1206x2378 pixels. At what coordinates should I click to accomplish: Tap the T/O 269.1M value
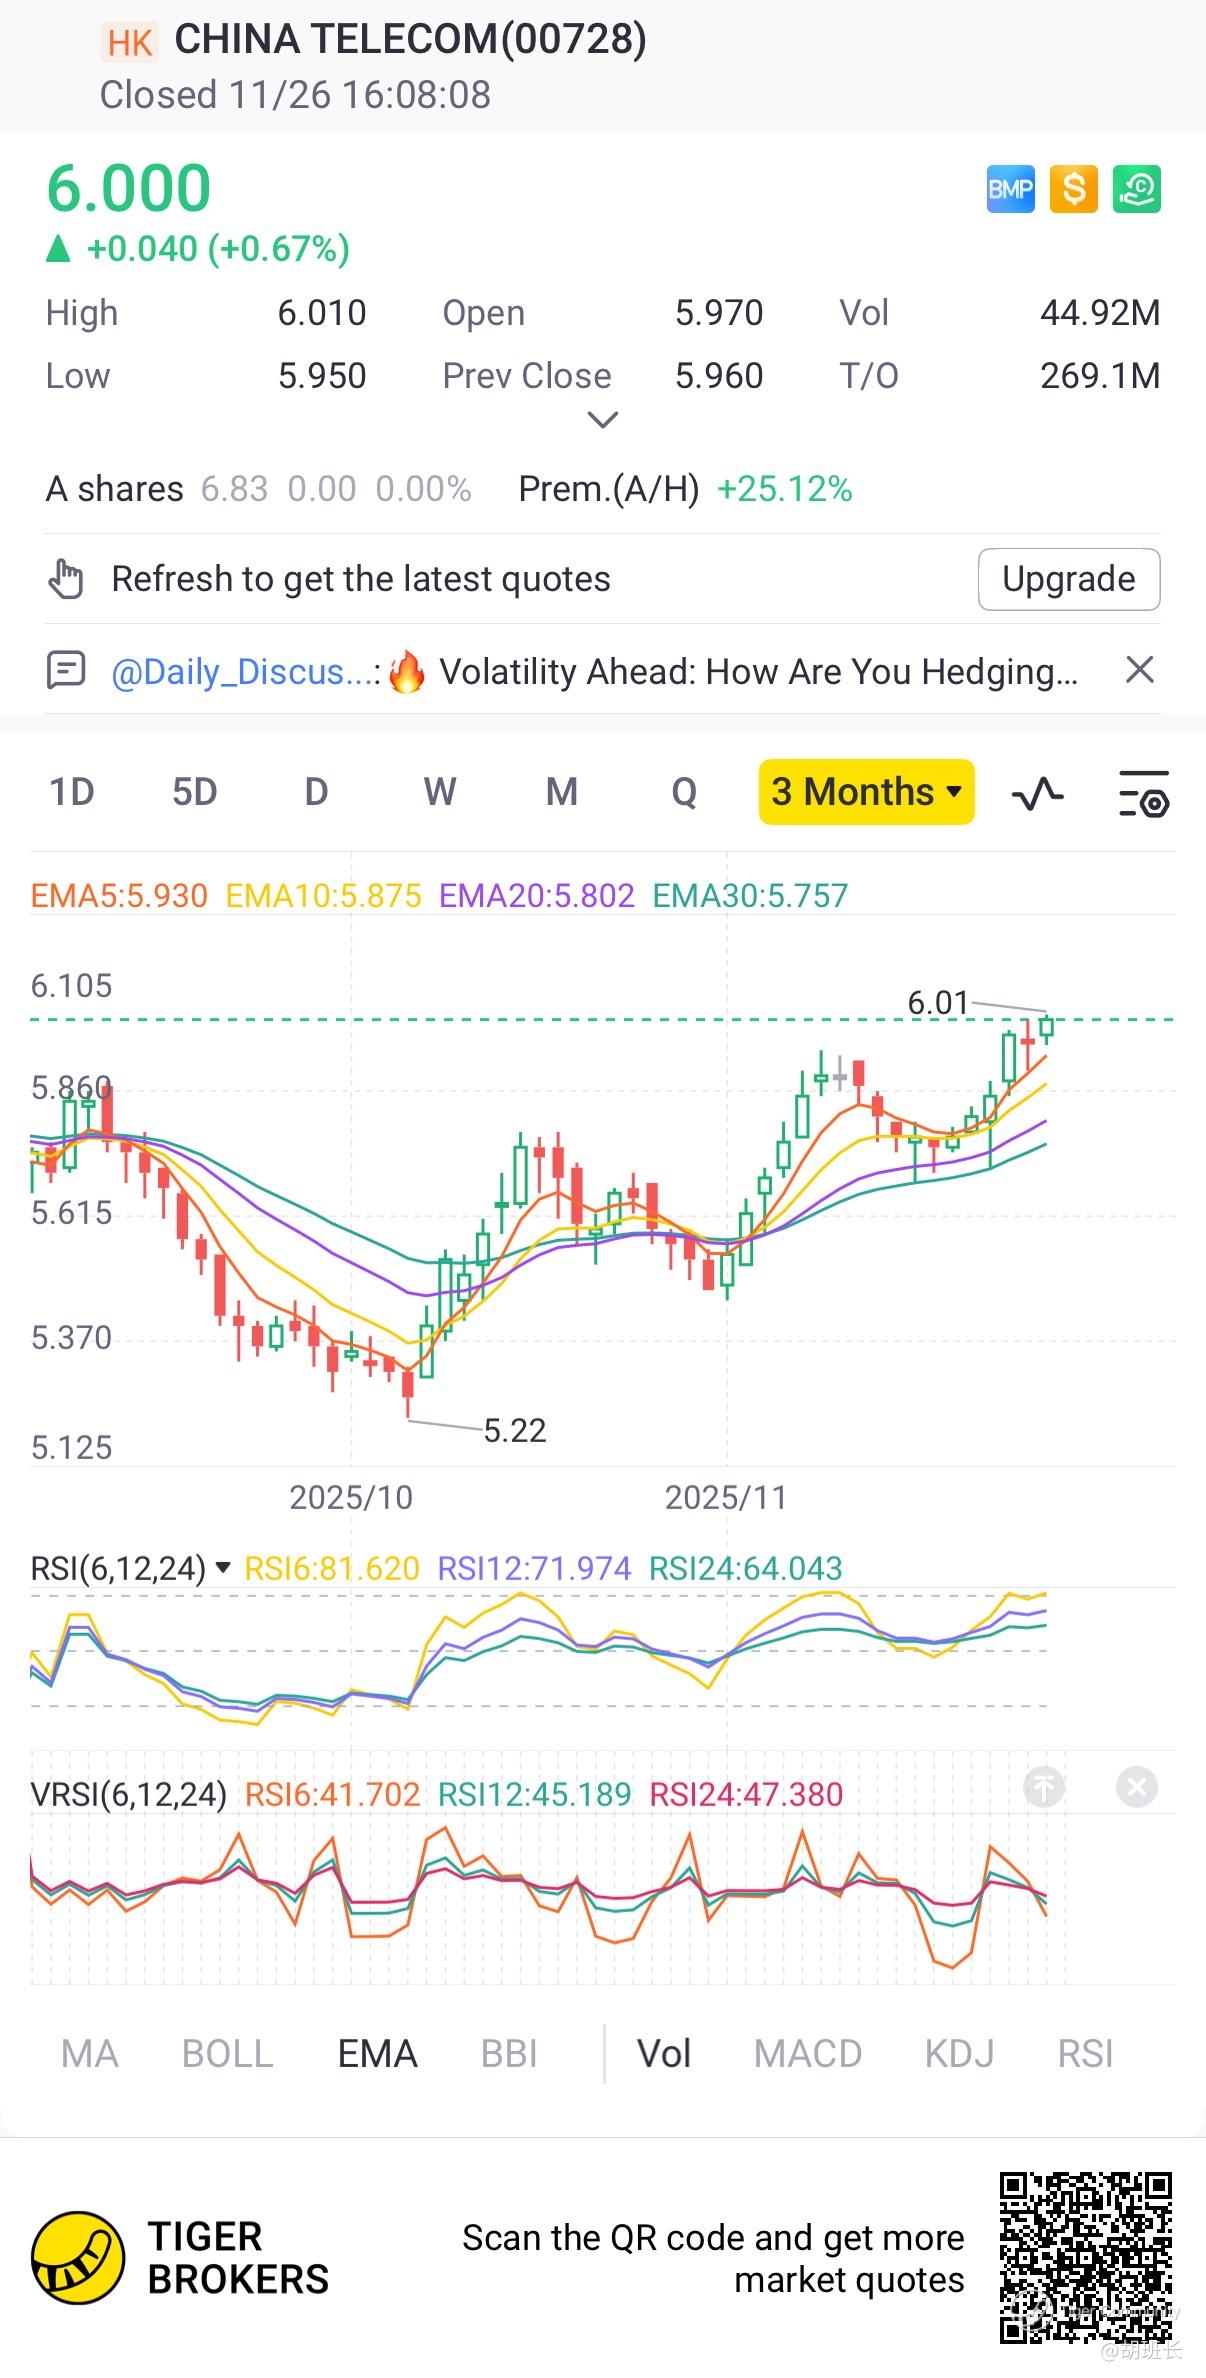point(1100,376)
